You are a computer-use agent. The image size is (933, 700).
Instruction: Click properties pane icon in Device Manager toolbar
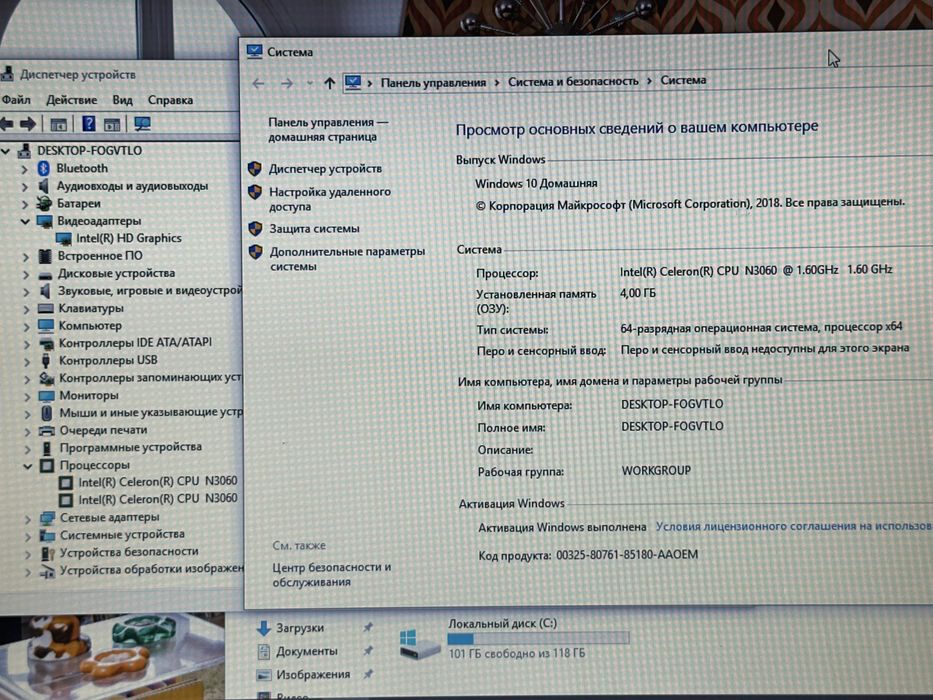coord(58,124)
